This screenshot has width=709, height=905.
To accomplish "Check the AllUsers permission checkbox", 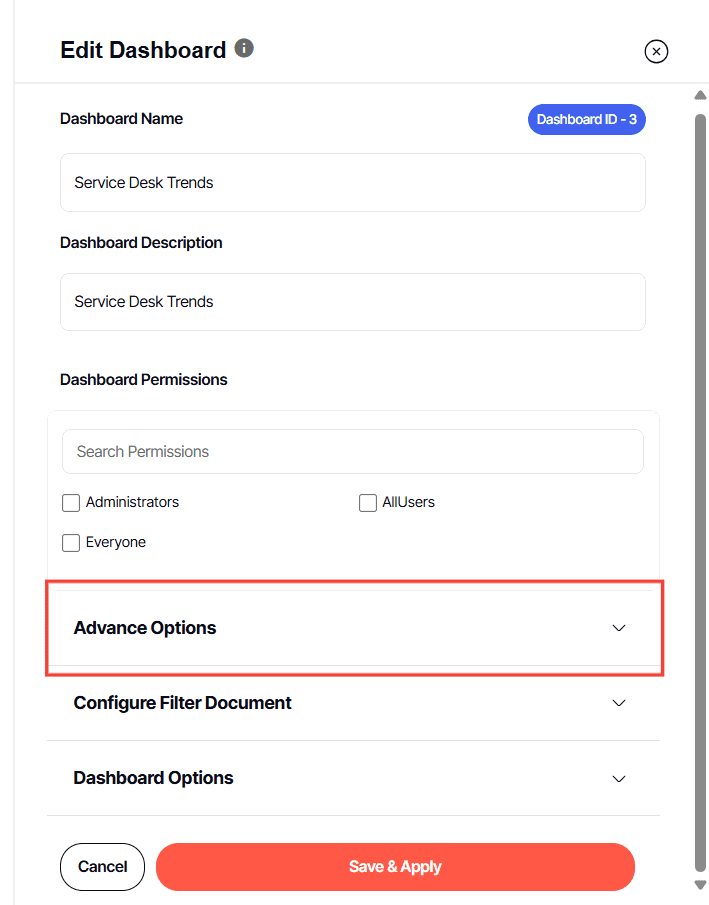I will [368, 503].
